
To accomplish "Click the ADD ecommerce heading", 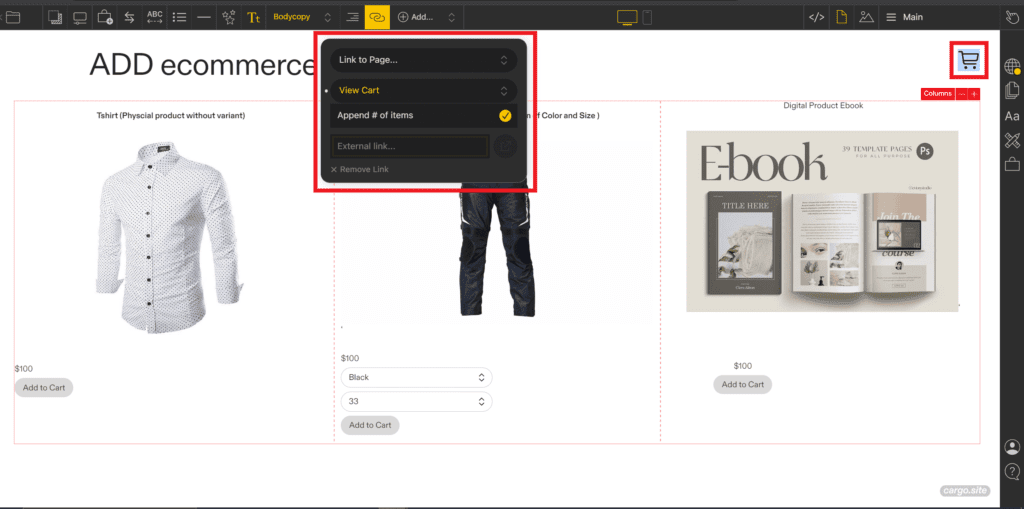I will pyautogui.click(x=203, y=64).
